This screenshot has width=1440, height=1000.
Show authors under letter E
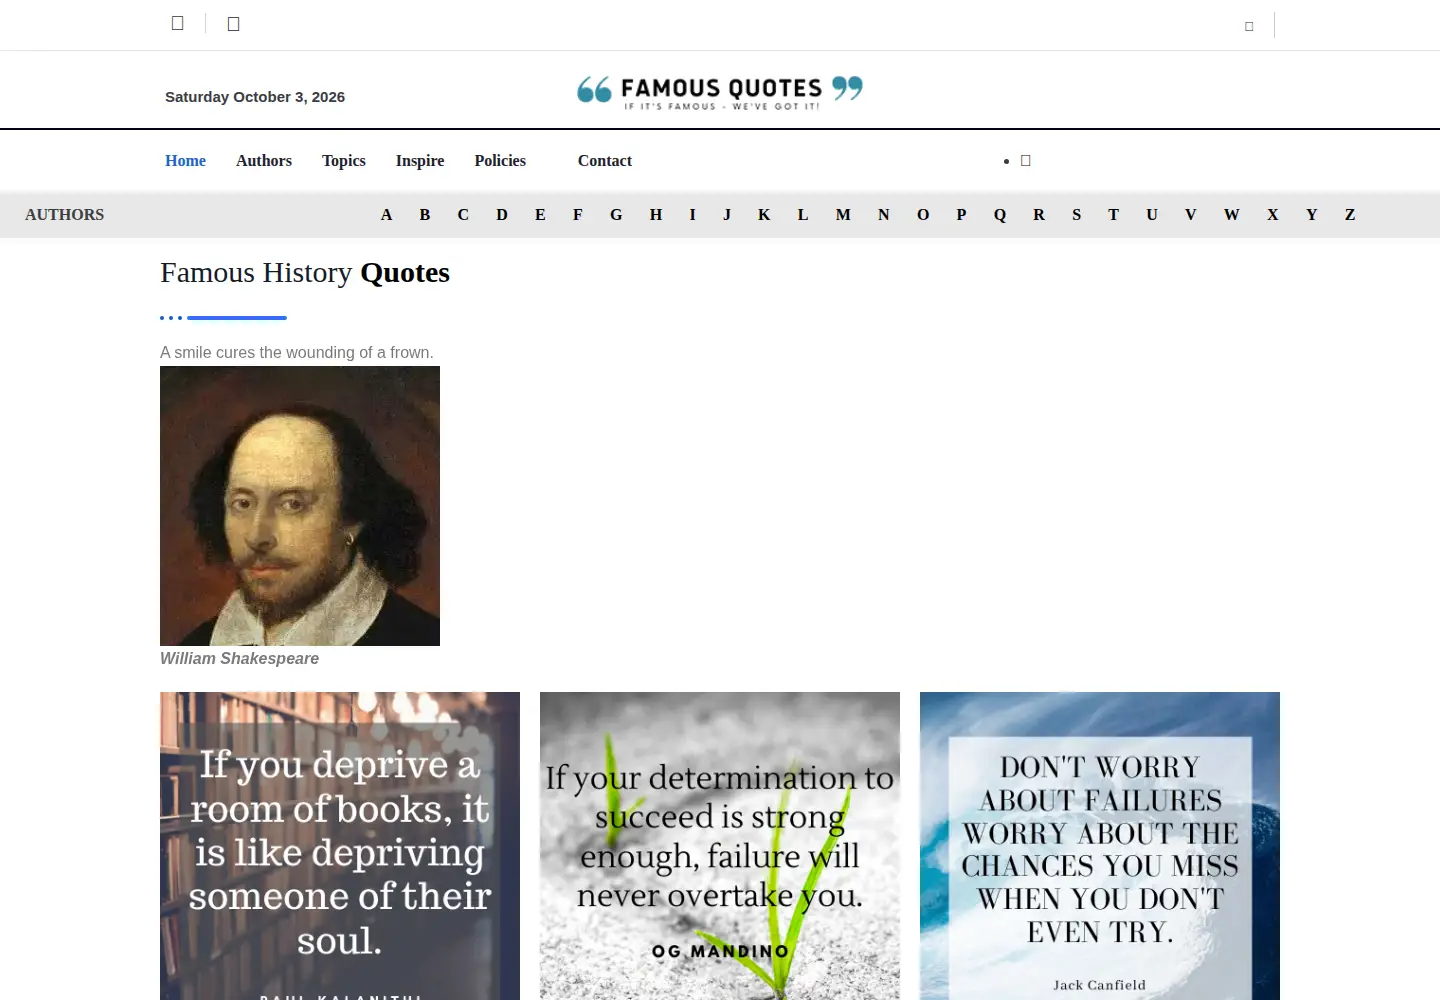(x=540, y=215)
